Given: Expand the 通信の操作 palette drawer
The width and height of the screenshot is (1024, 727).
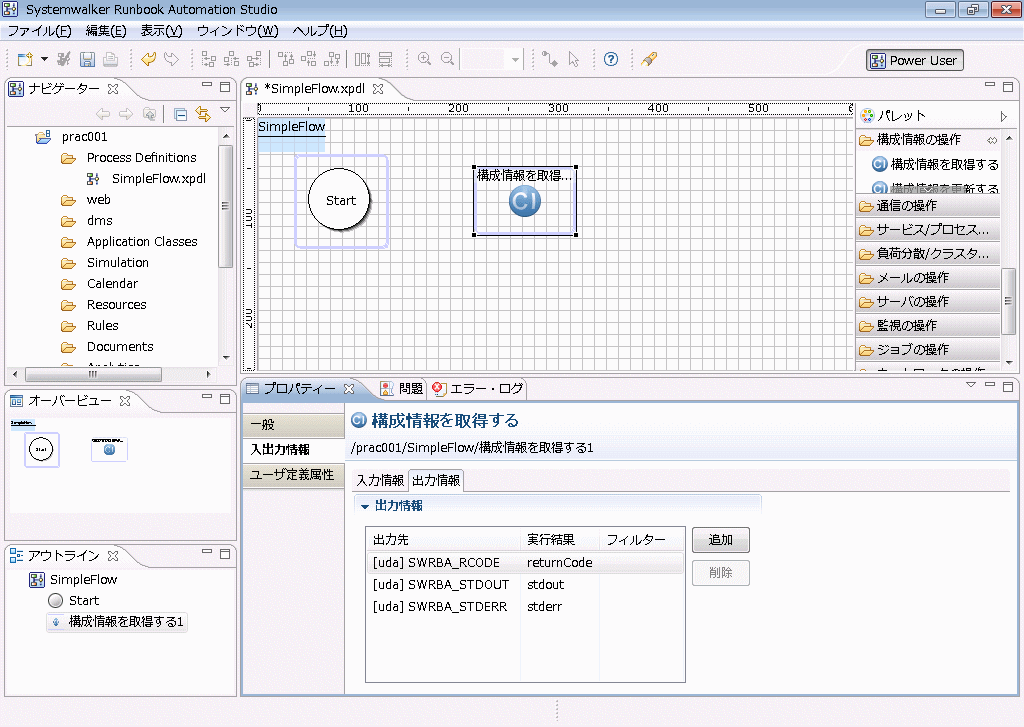Looking at the screenshot, I should point(927,206).
